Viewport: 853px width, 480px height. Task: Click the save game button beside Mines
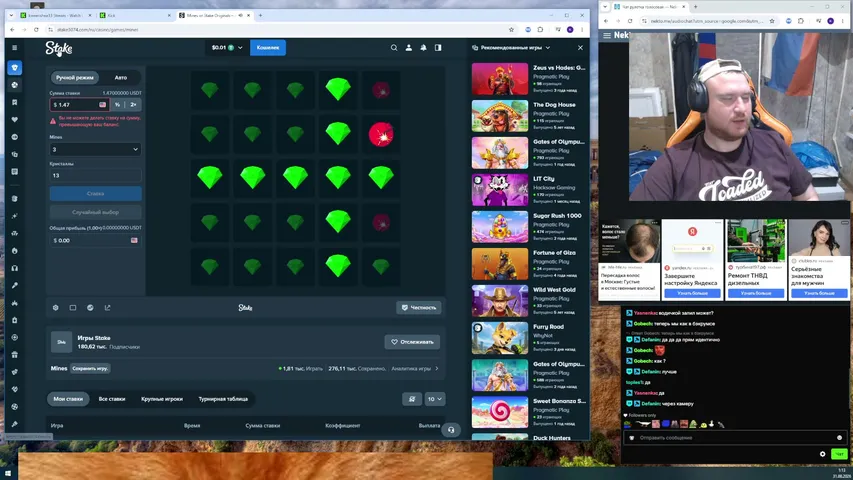coord(90,368)
